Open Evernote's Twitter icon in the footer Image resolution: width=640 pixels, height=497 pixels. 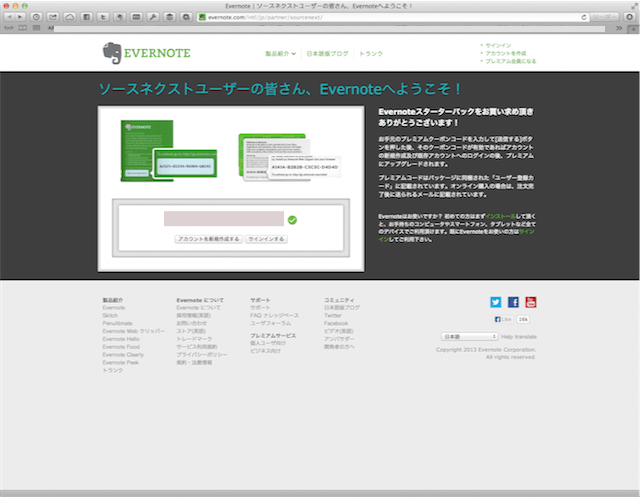(x=496, y=302)
